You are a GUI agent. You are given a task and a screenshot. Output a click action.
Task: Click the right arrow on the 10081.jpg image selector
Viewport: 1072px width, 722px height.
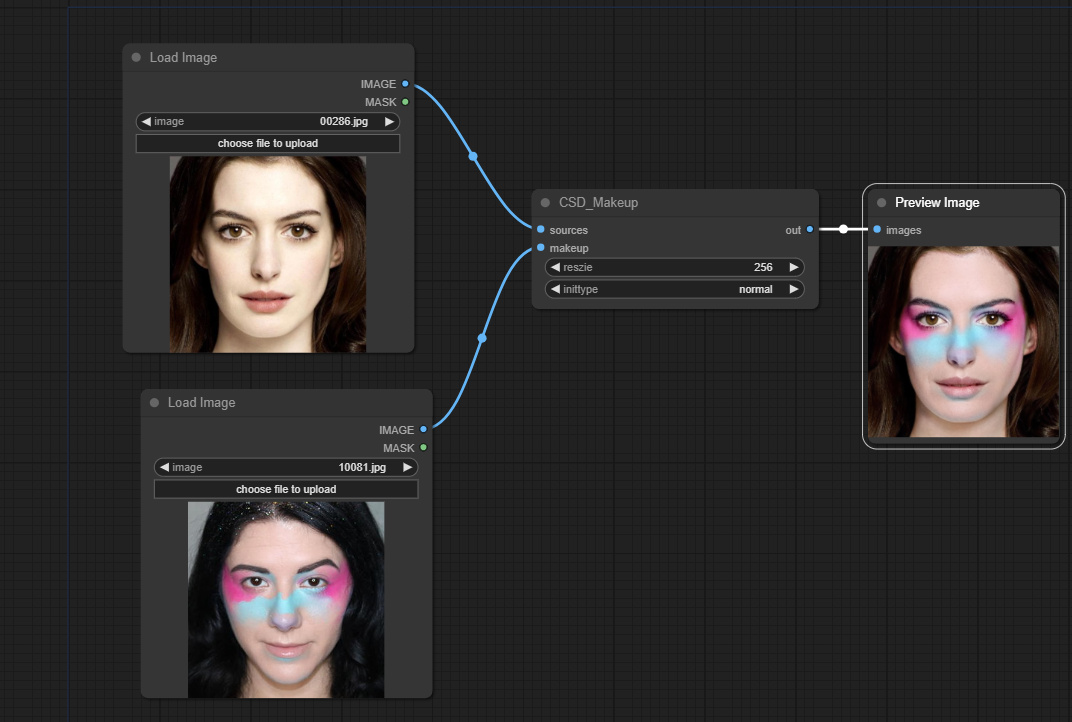409,467
